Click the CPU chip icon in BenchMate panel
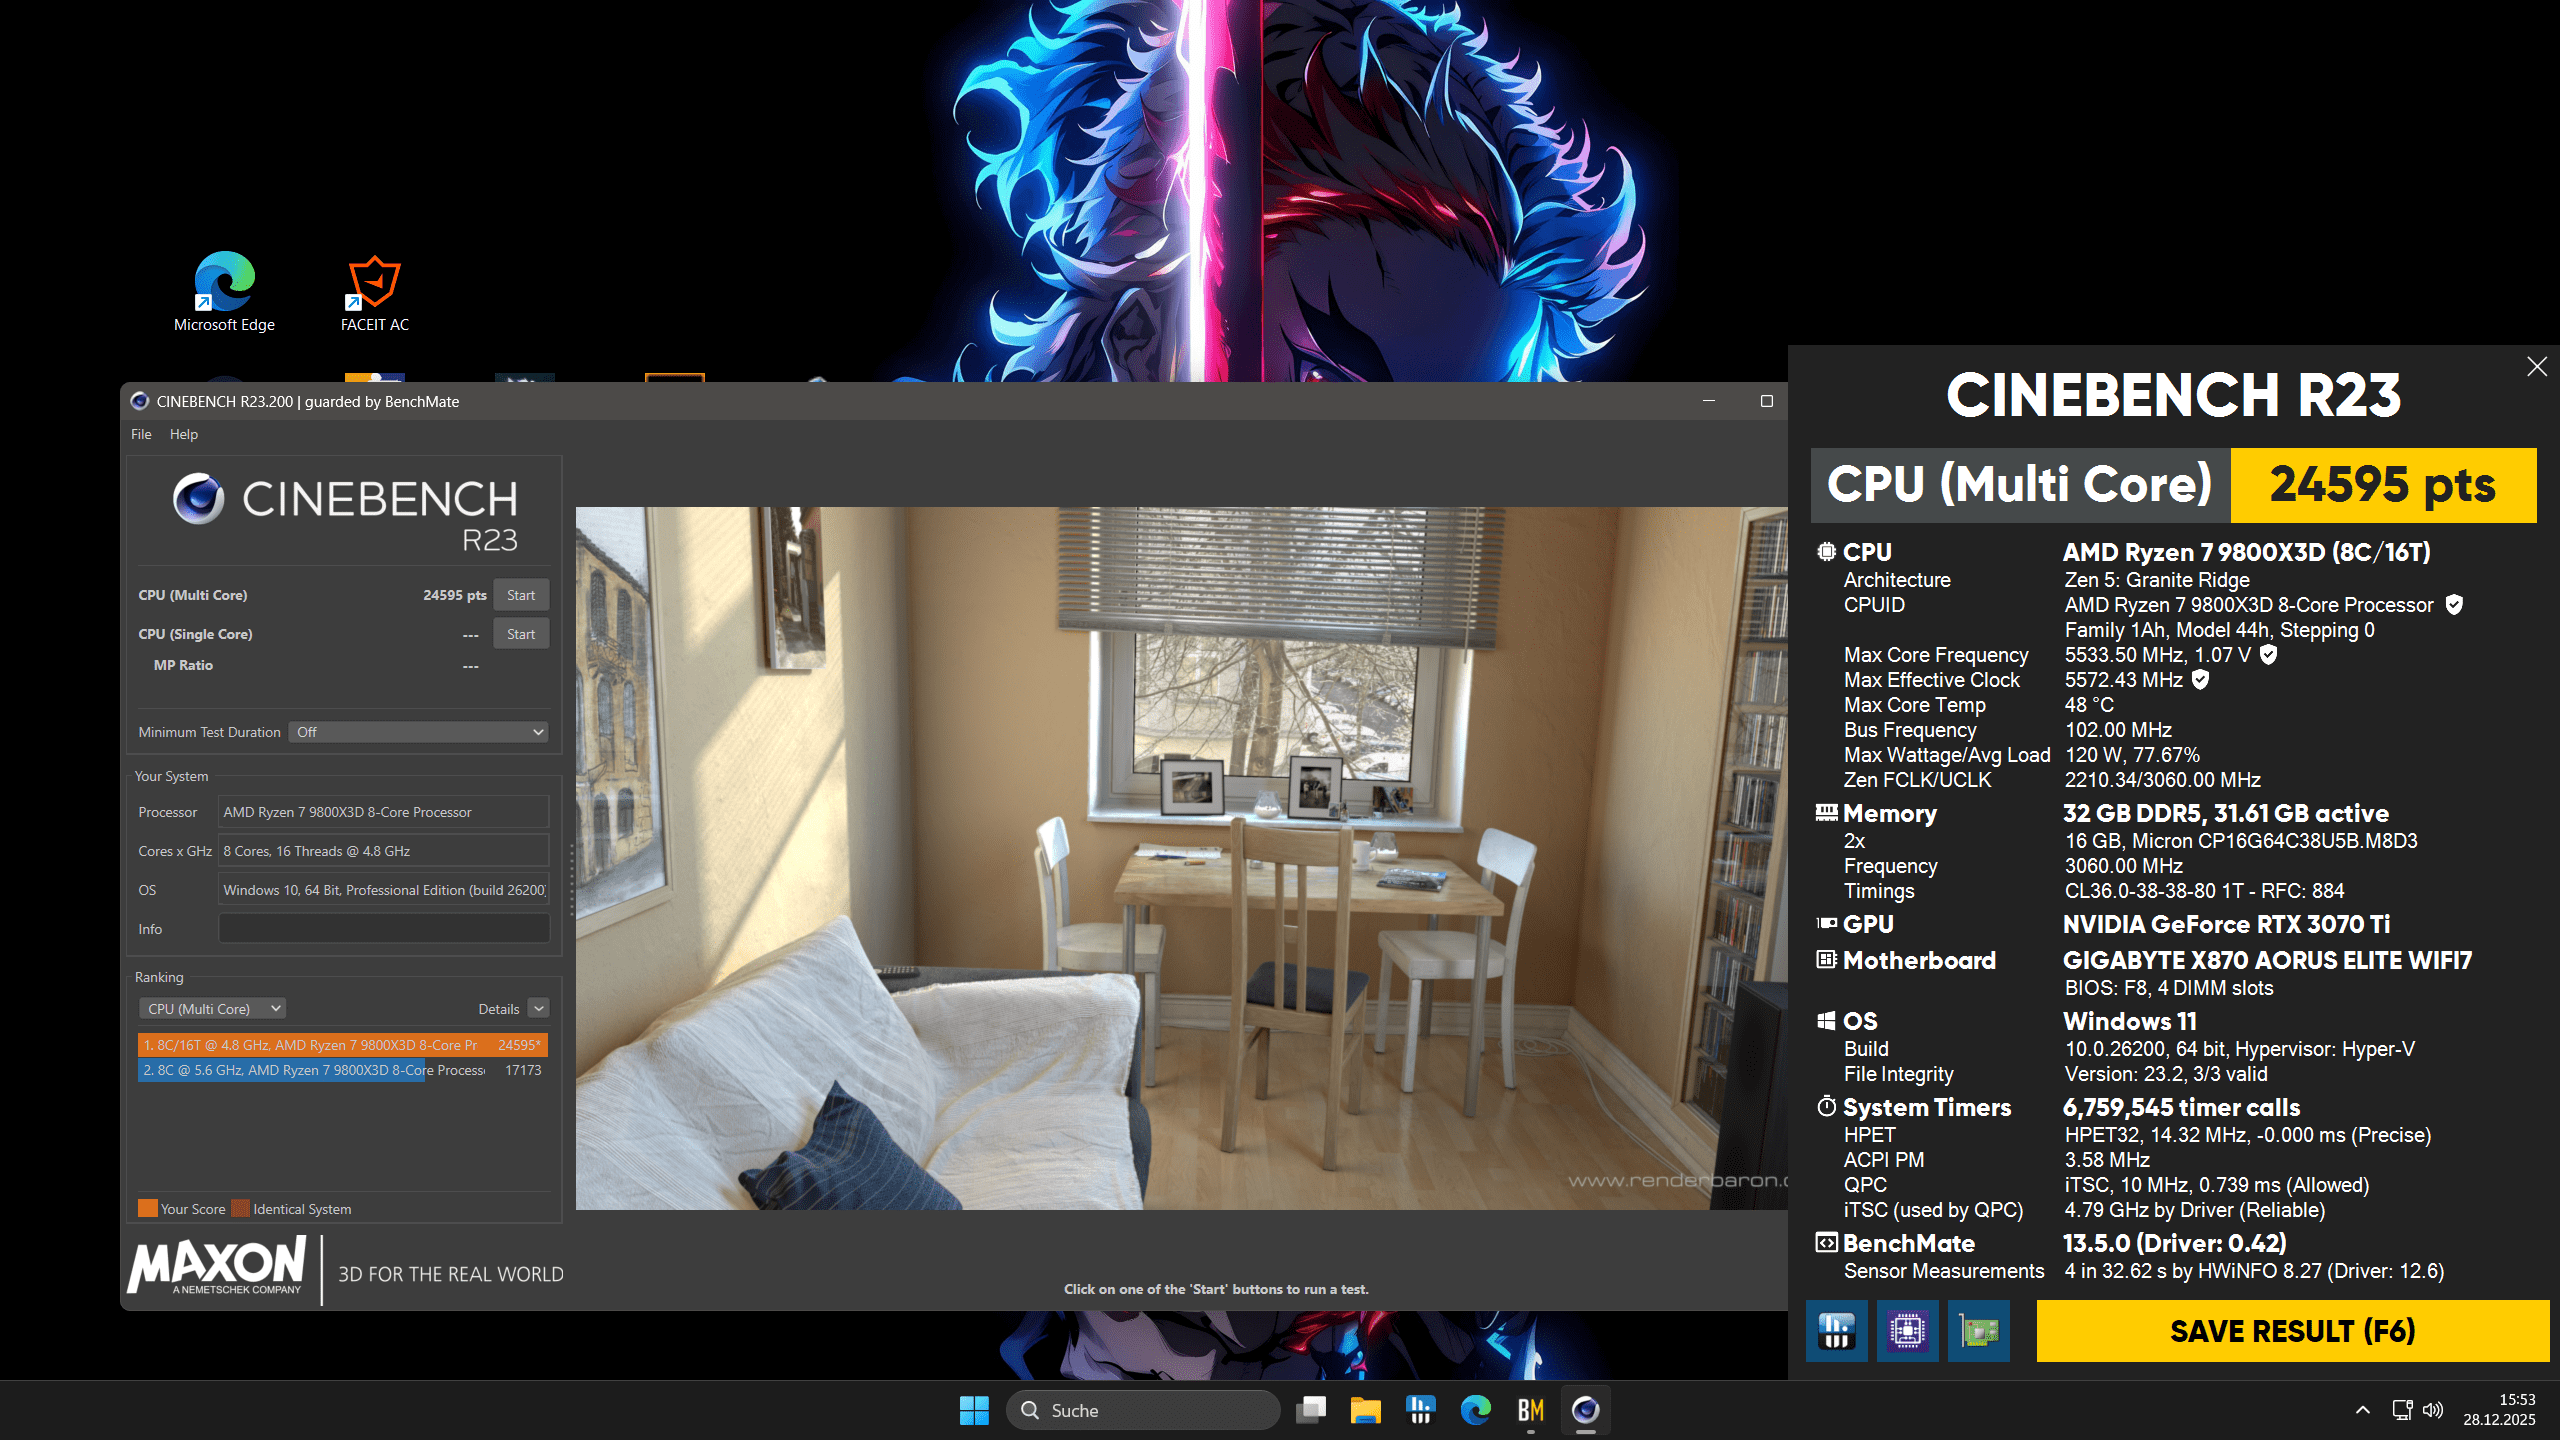This screenshot has height=1440, width=2560. 1906,1331
